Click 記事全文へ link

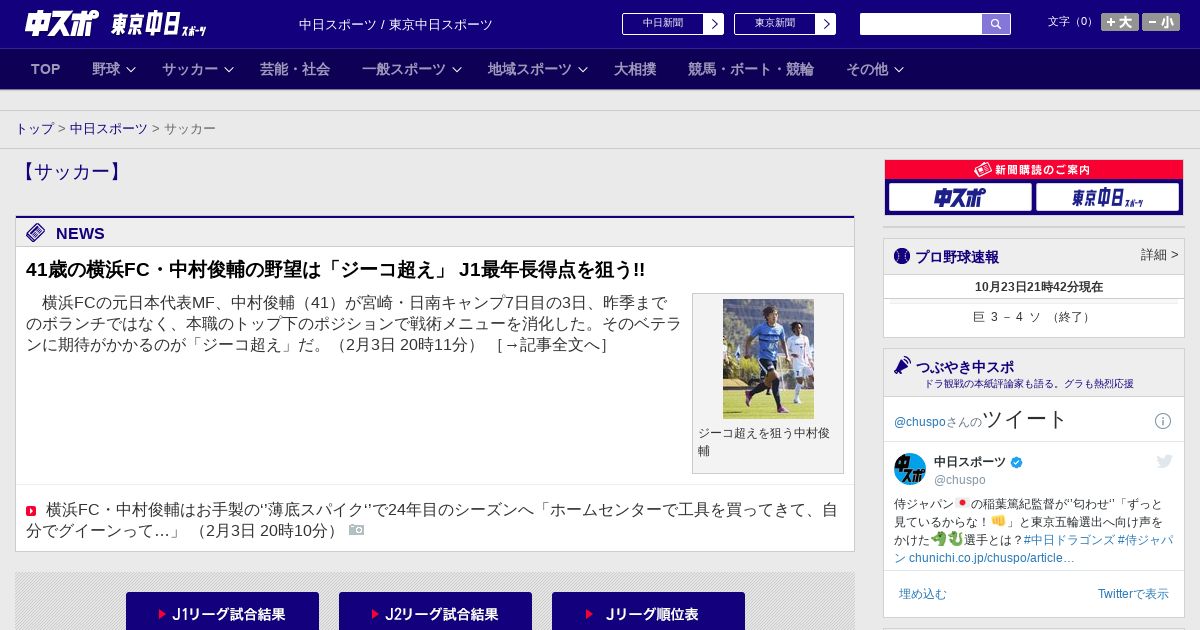pyautogui.click(x=552, y=345)
